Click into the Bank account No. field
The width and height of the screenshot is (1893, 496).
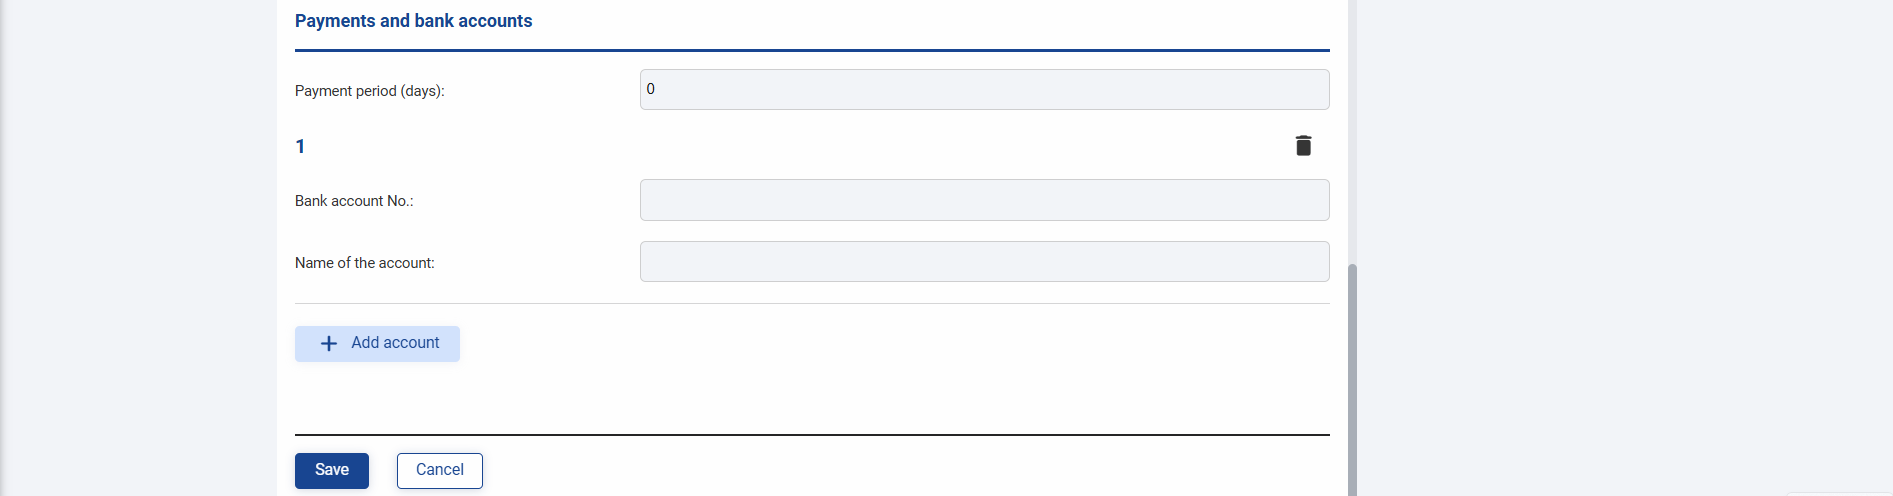pyautogui.click(x=985, y=200)
